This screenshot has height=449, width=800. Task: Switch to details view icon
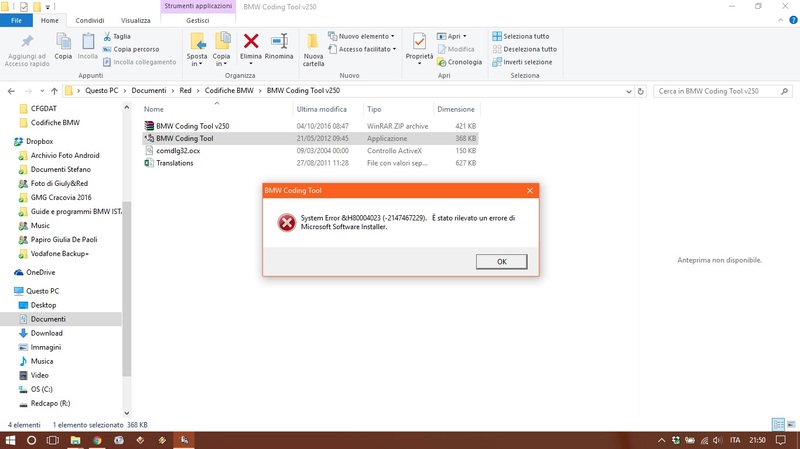778,425
